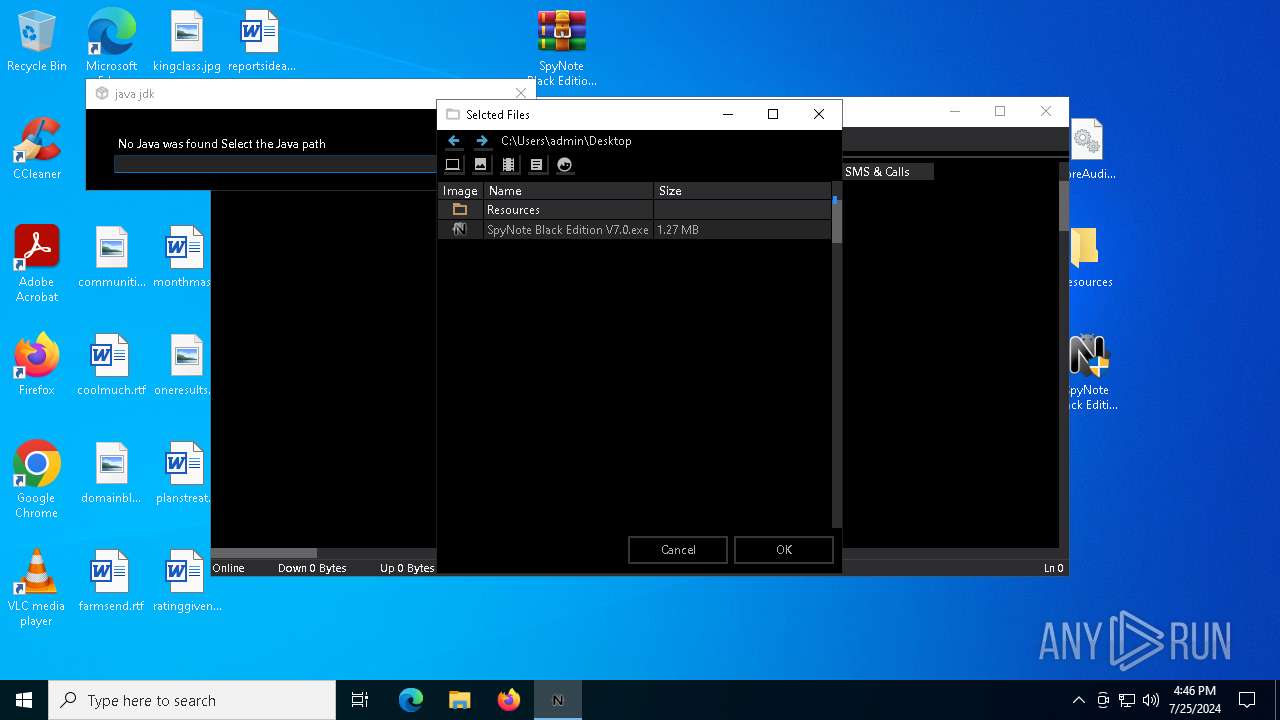Click the Image column header
This screenshot has height=720, width=1280.
(x=461, y=191)
